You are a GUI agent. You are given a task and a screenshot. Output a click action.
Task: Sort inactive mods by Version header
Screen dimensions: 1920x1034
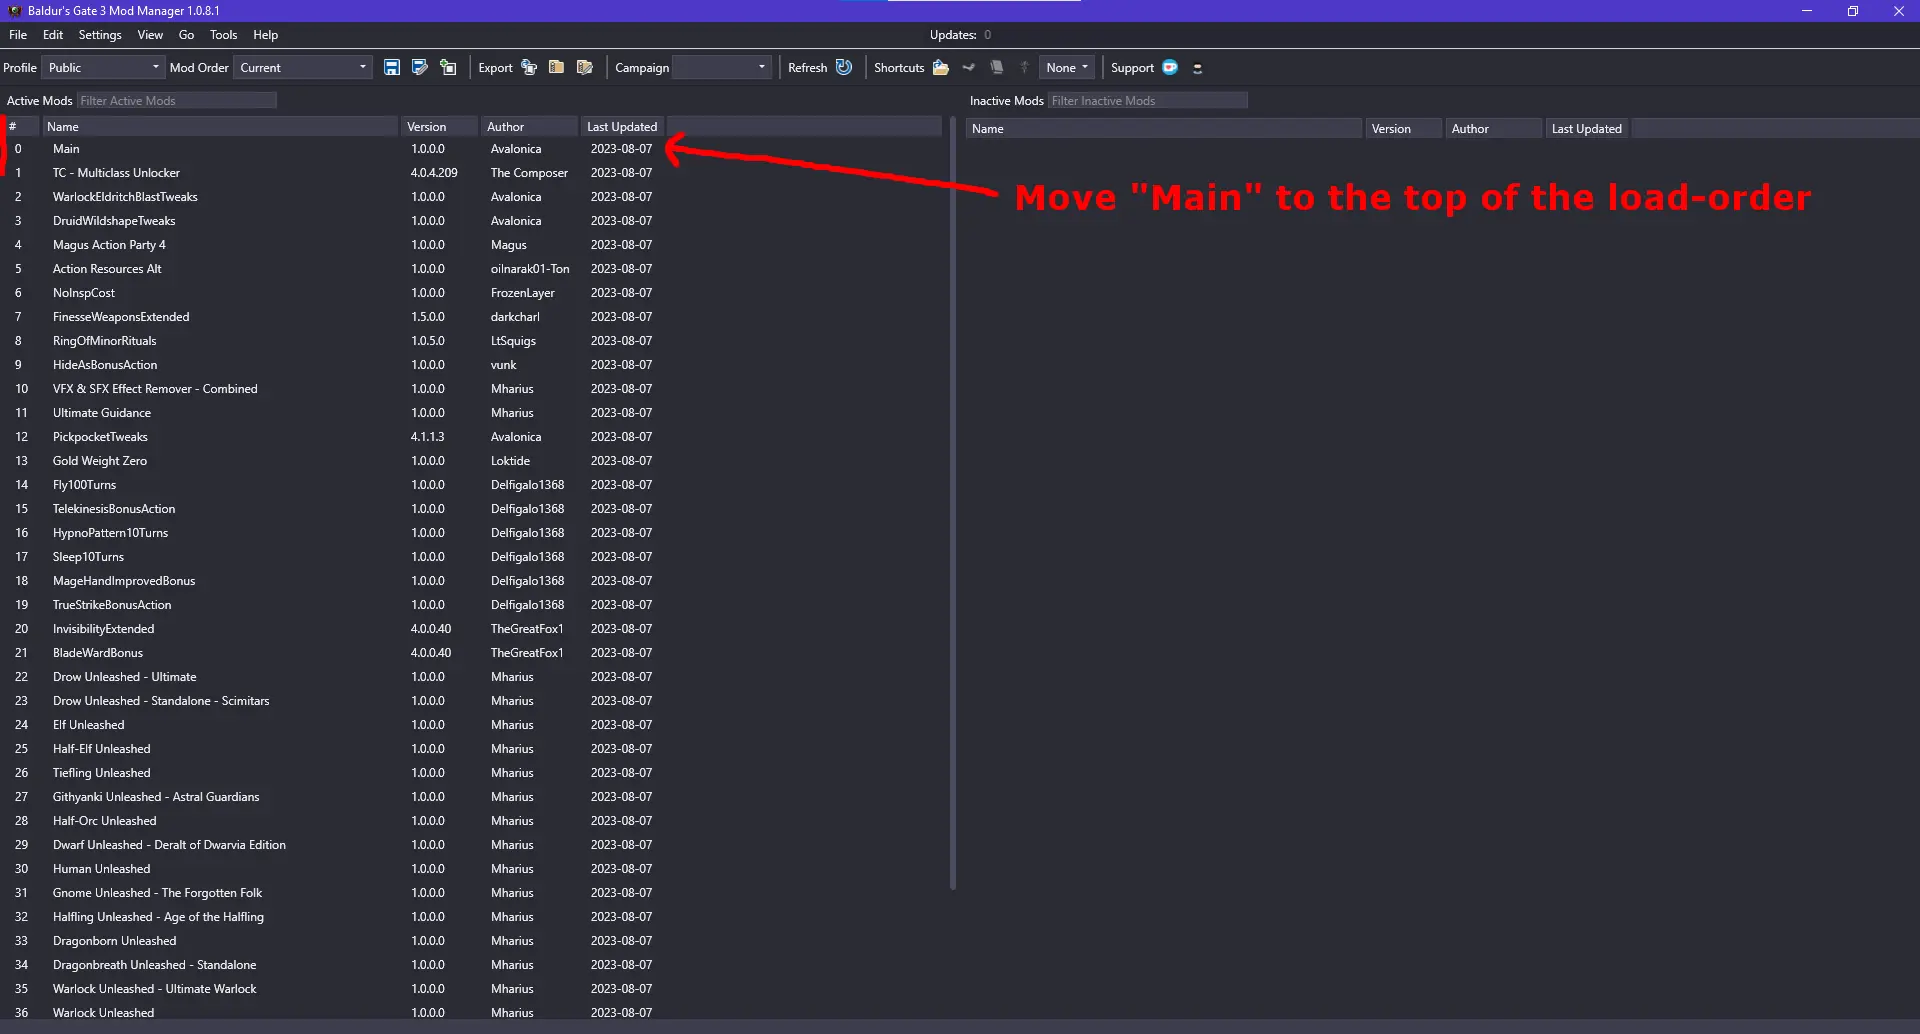pyautogui.click(x=1404, y=129)
